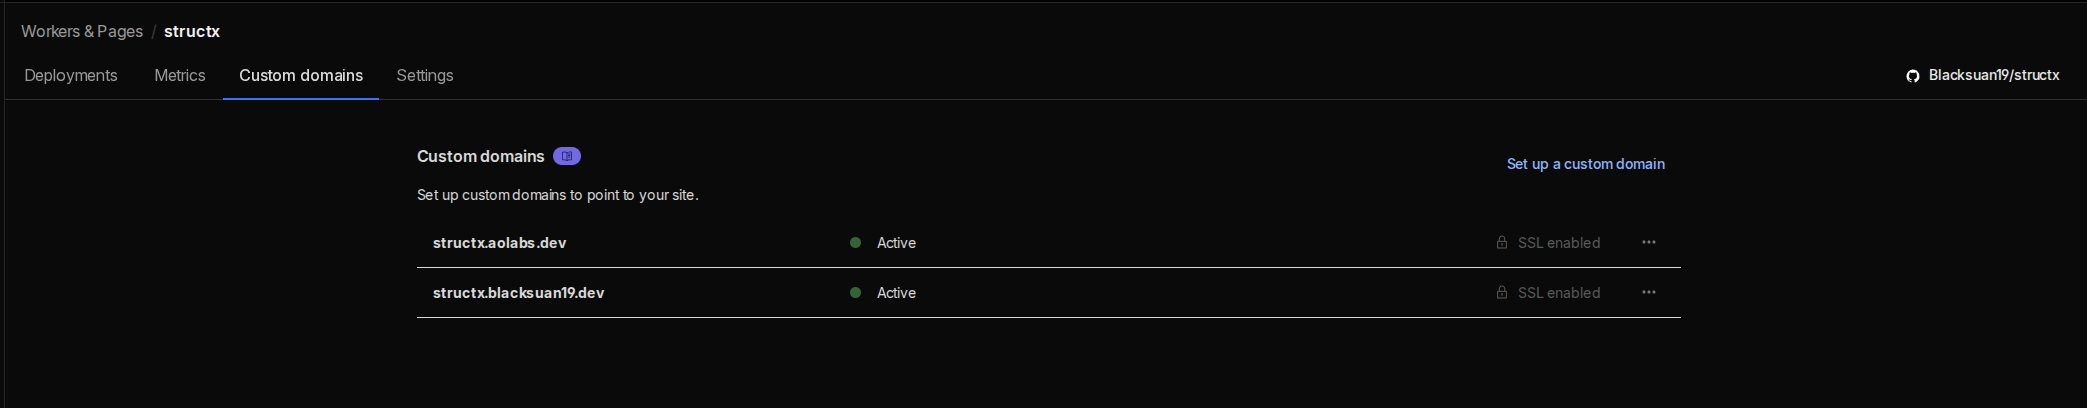Open the purple documentation icon beside Custom domains
Image resolution: width=2087 pixels, height=408 pixels.
(567, 156)
